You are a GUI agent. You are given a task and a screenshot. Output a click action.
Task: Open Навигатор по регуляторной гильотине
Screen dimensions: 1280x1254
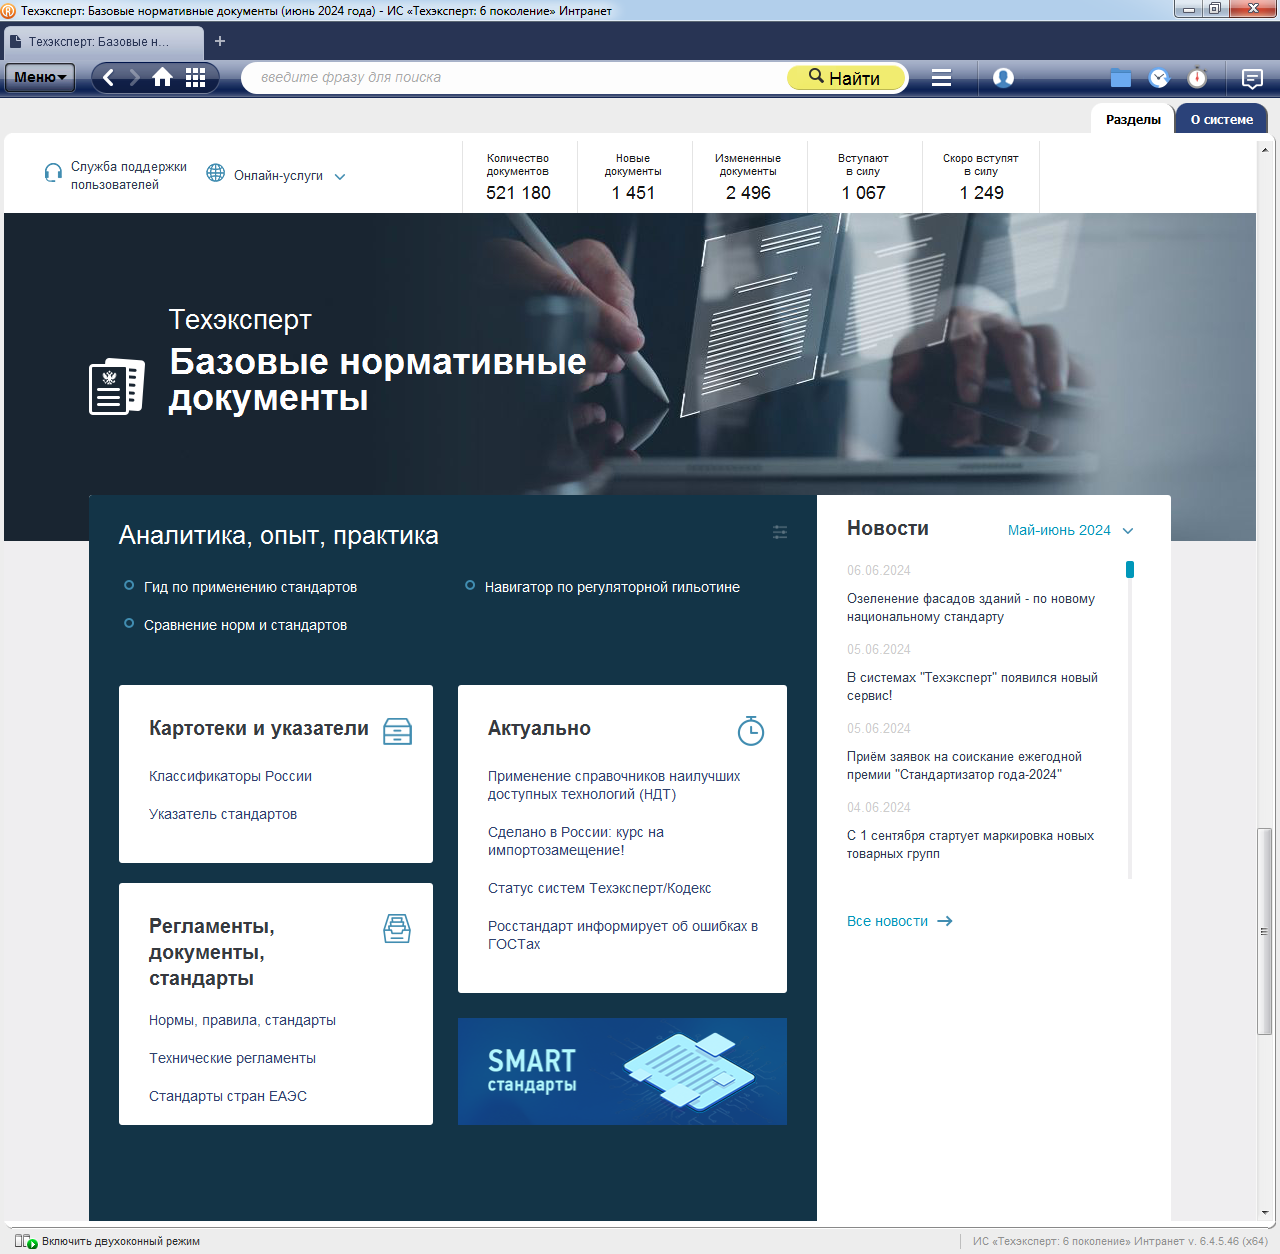coord(612,587)
